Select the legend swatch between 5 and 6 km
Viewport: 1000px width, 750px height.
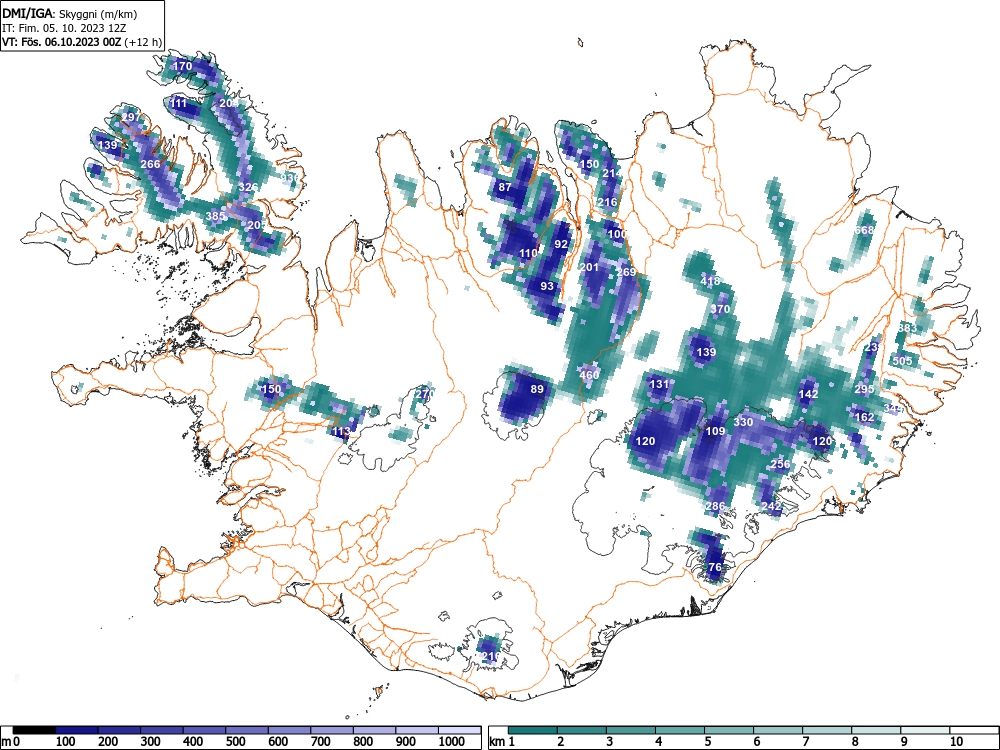coord(729,730)
